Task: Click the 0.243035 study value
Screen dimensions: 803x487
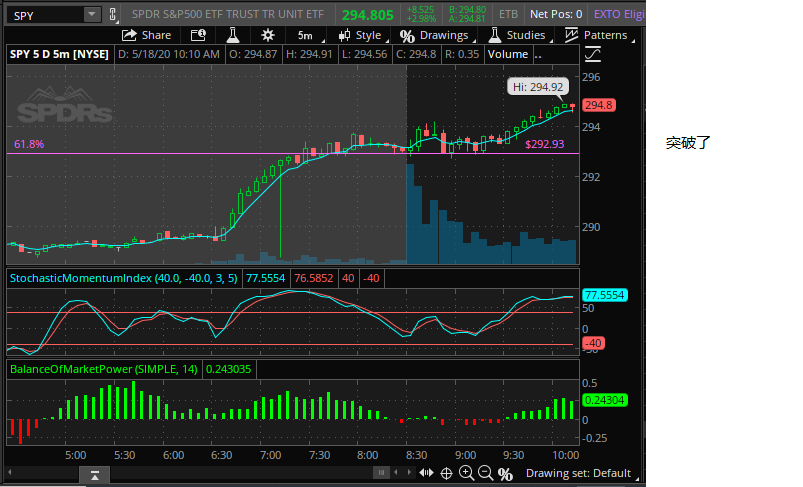Action: tap(228, 369)
